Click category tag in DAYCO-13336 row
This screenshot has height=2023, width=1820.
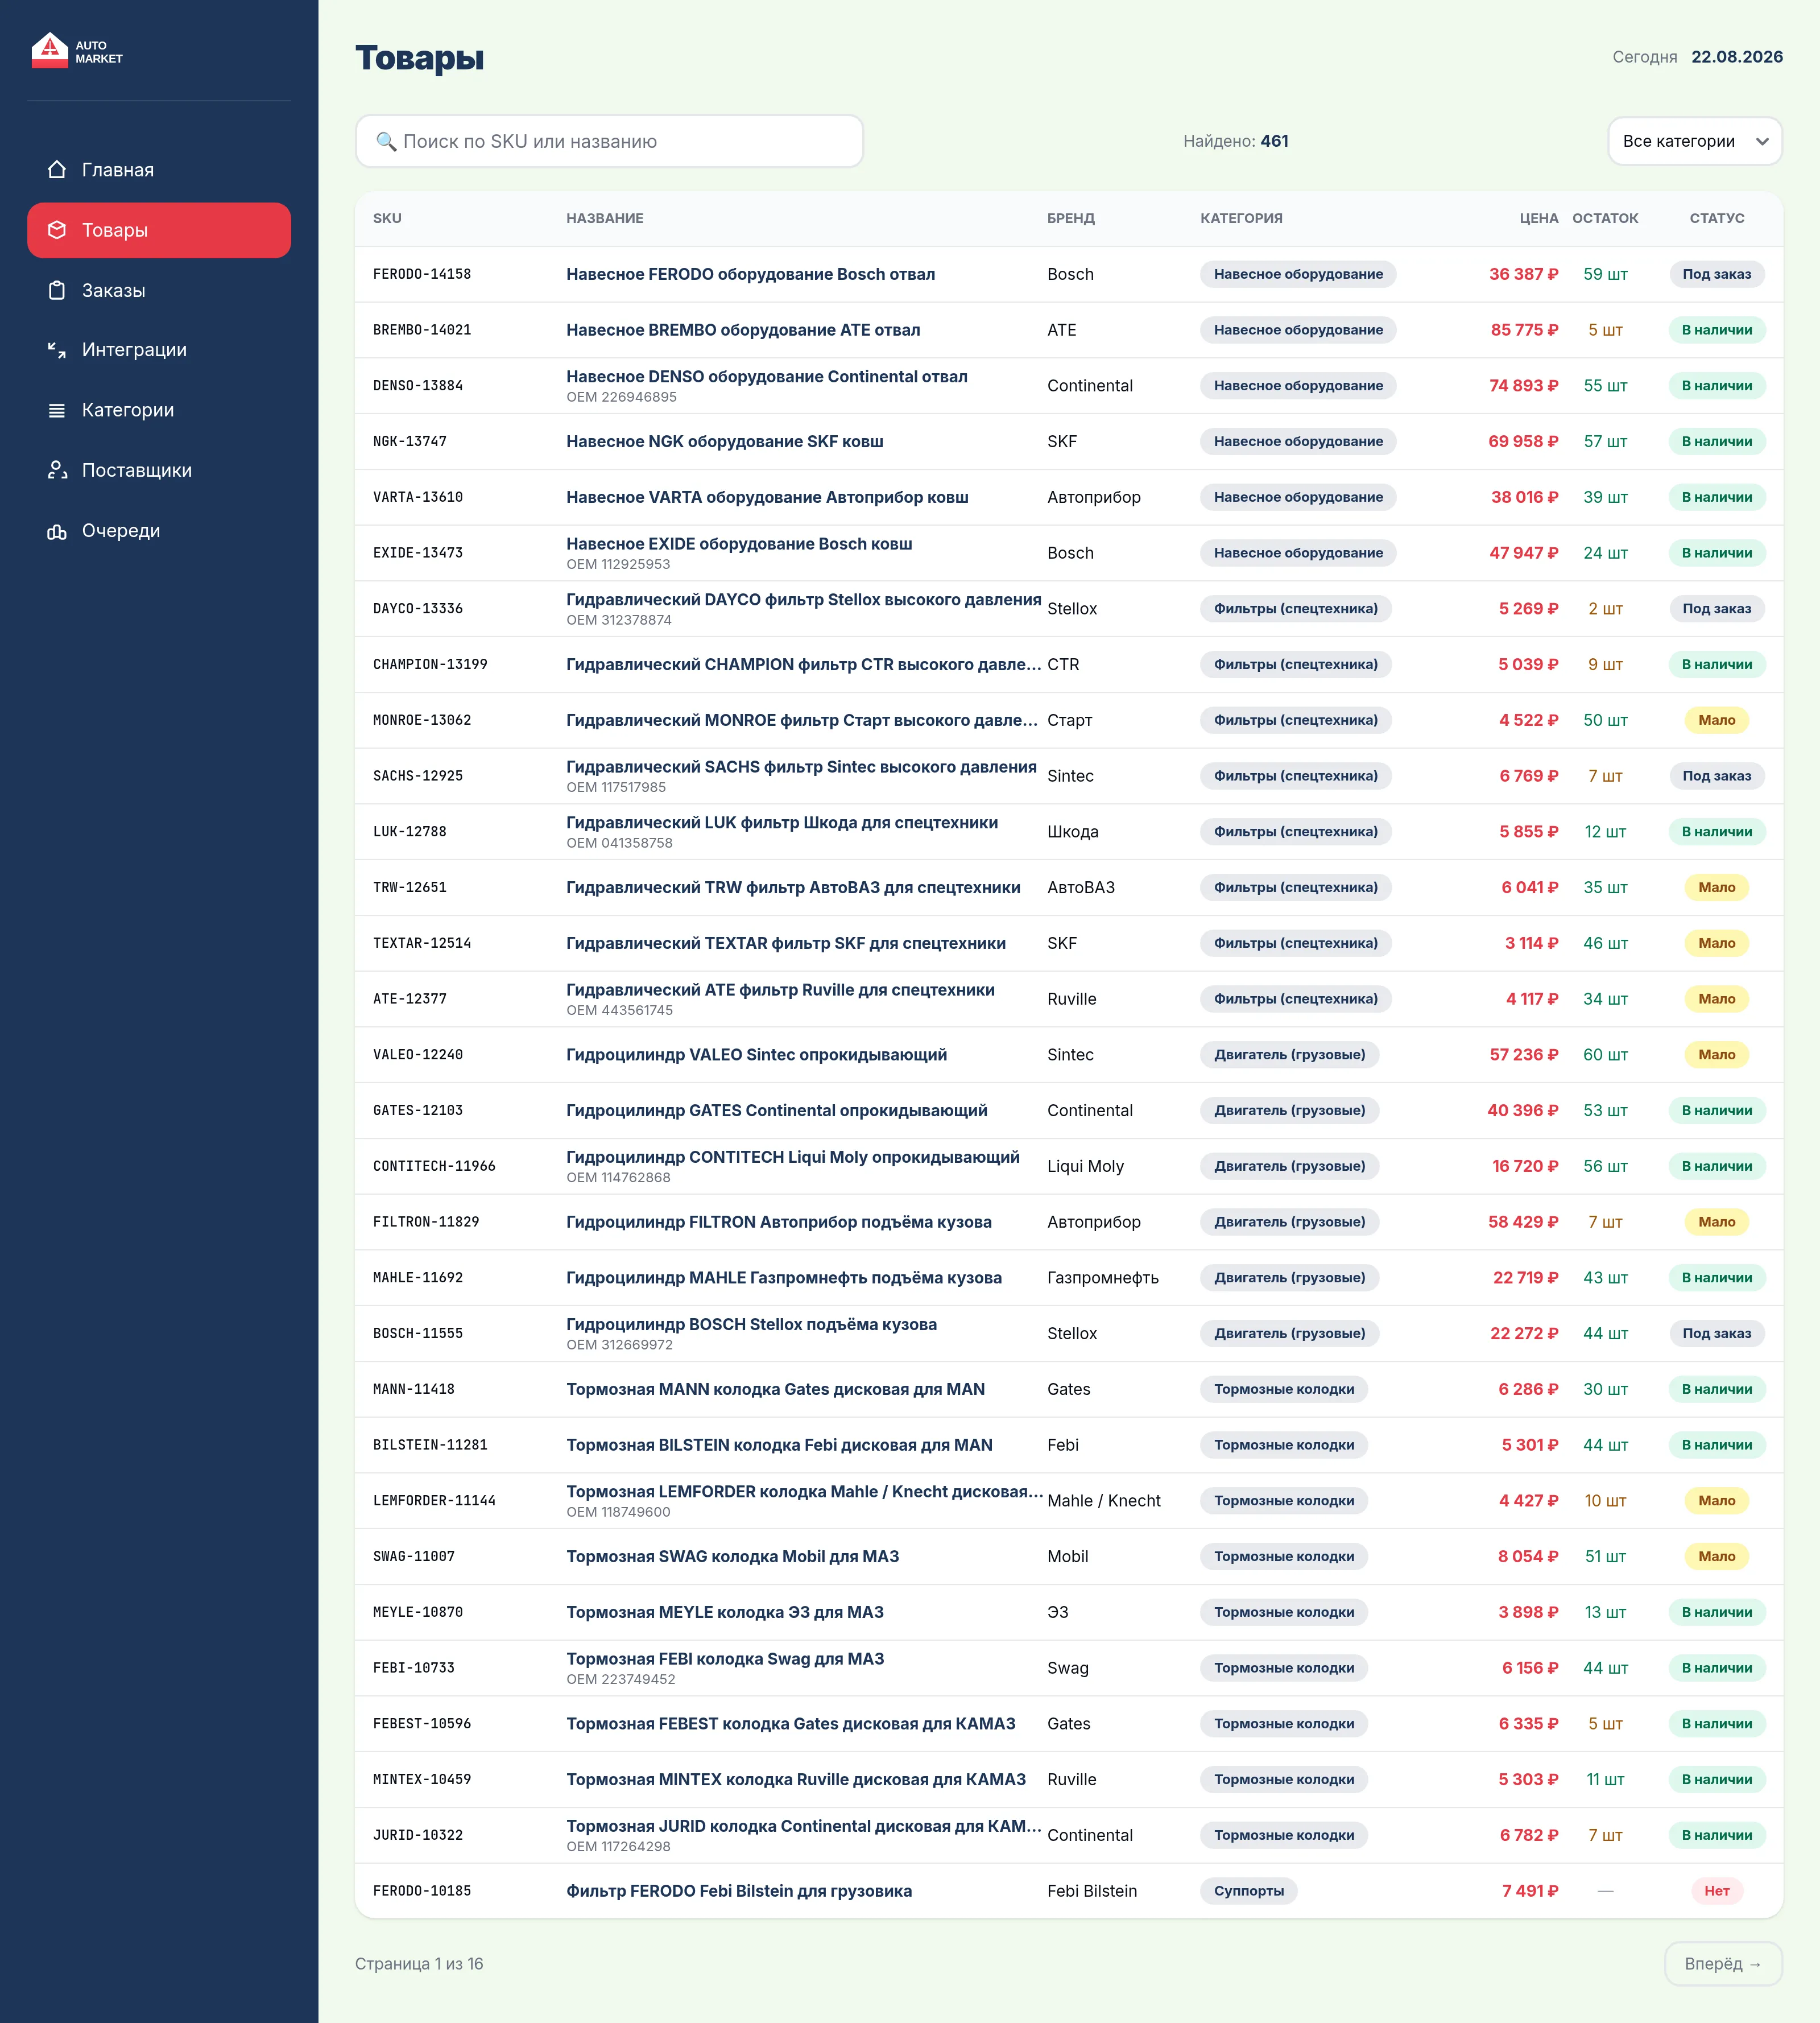coord(1295,609)
